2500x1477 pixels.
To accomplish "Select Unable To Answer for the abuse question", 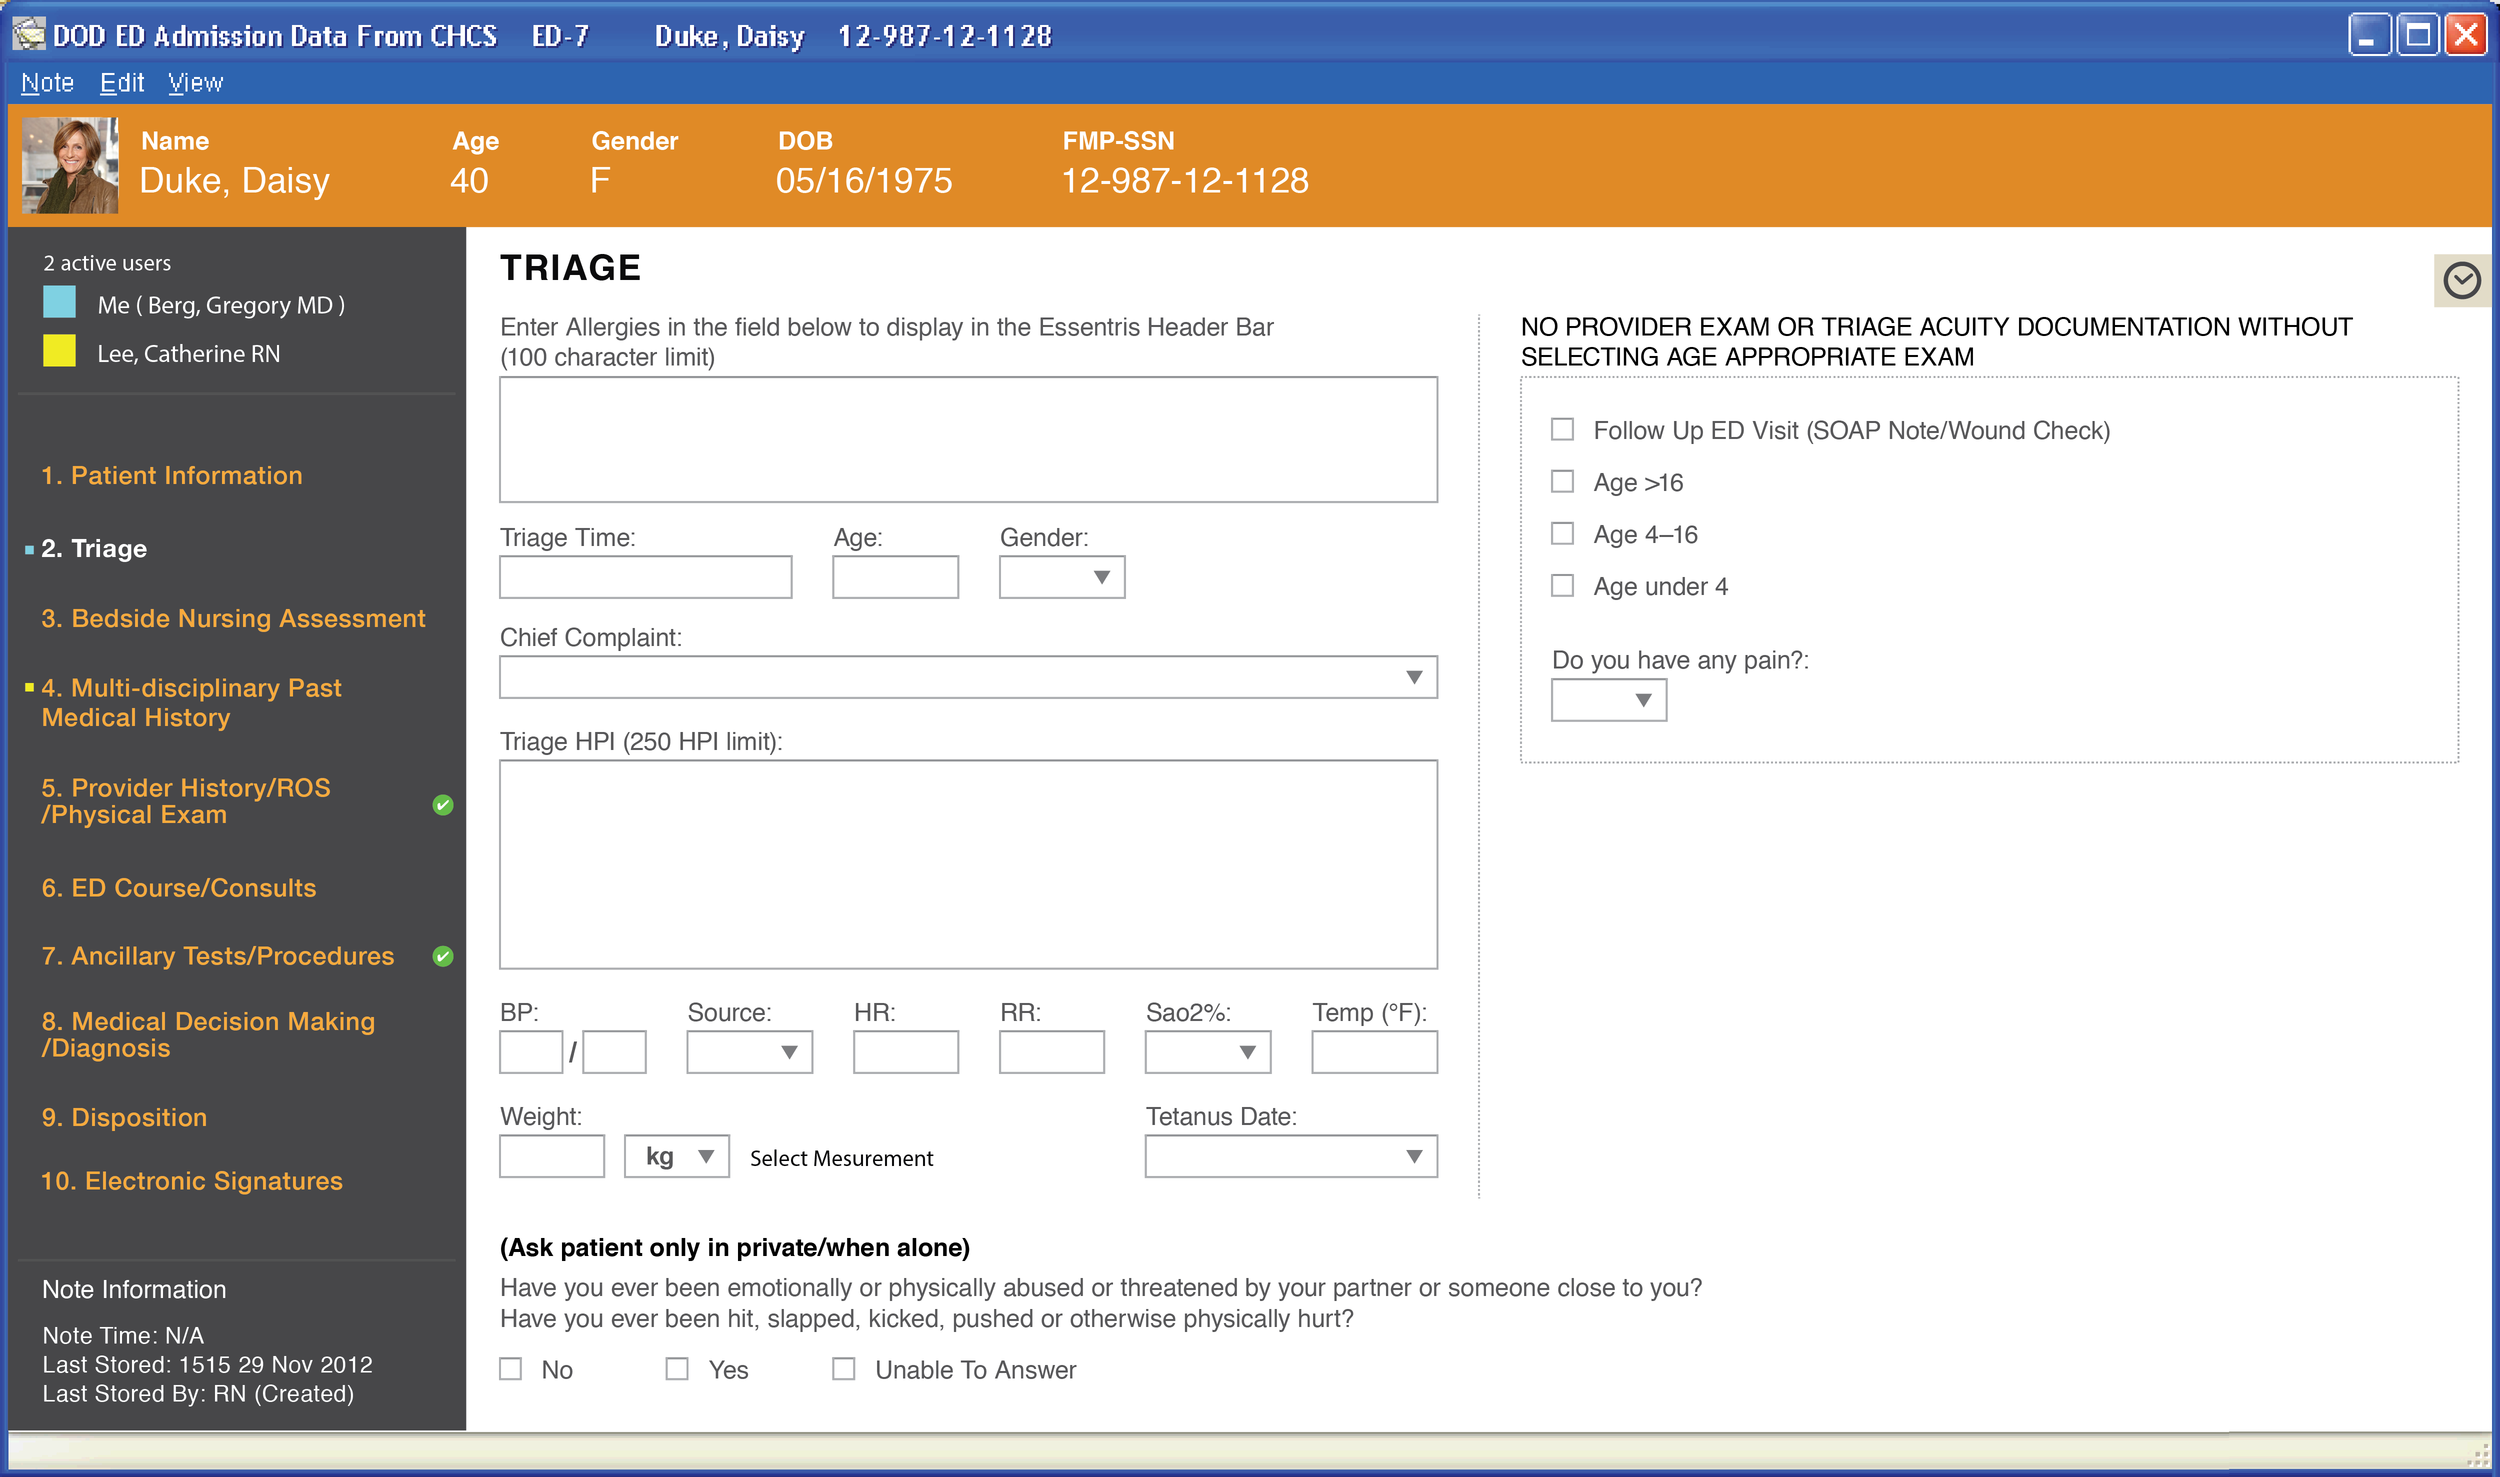I will [845, 1369].
